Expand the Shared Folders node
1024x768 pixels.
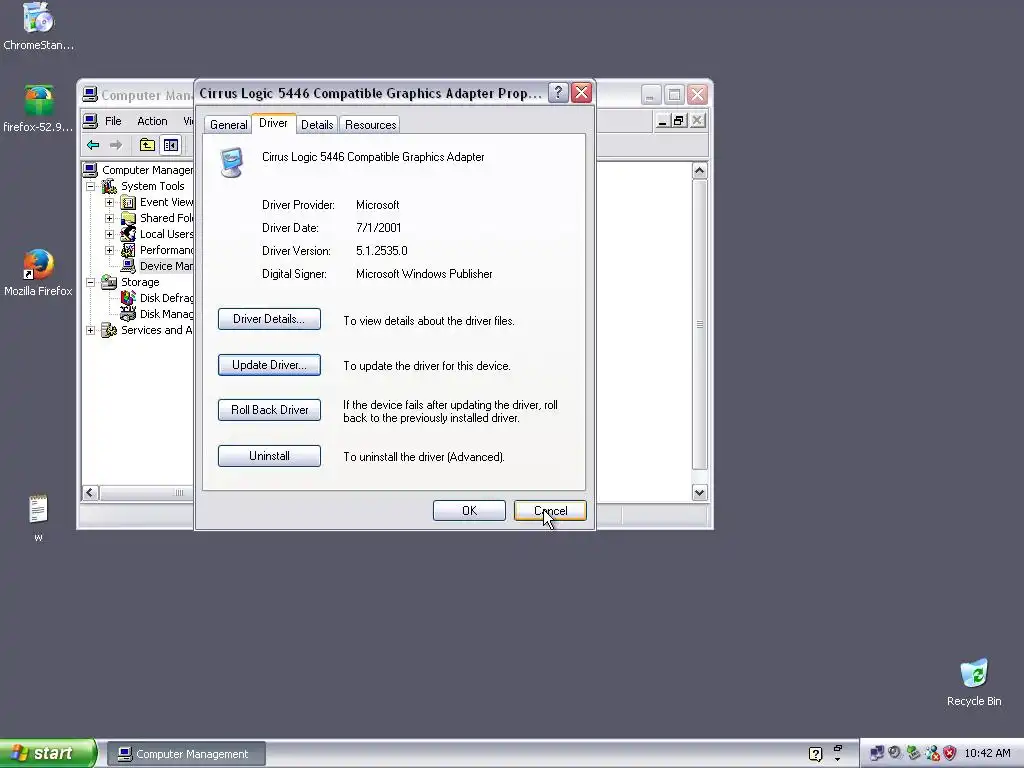110,218
